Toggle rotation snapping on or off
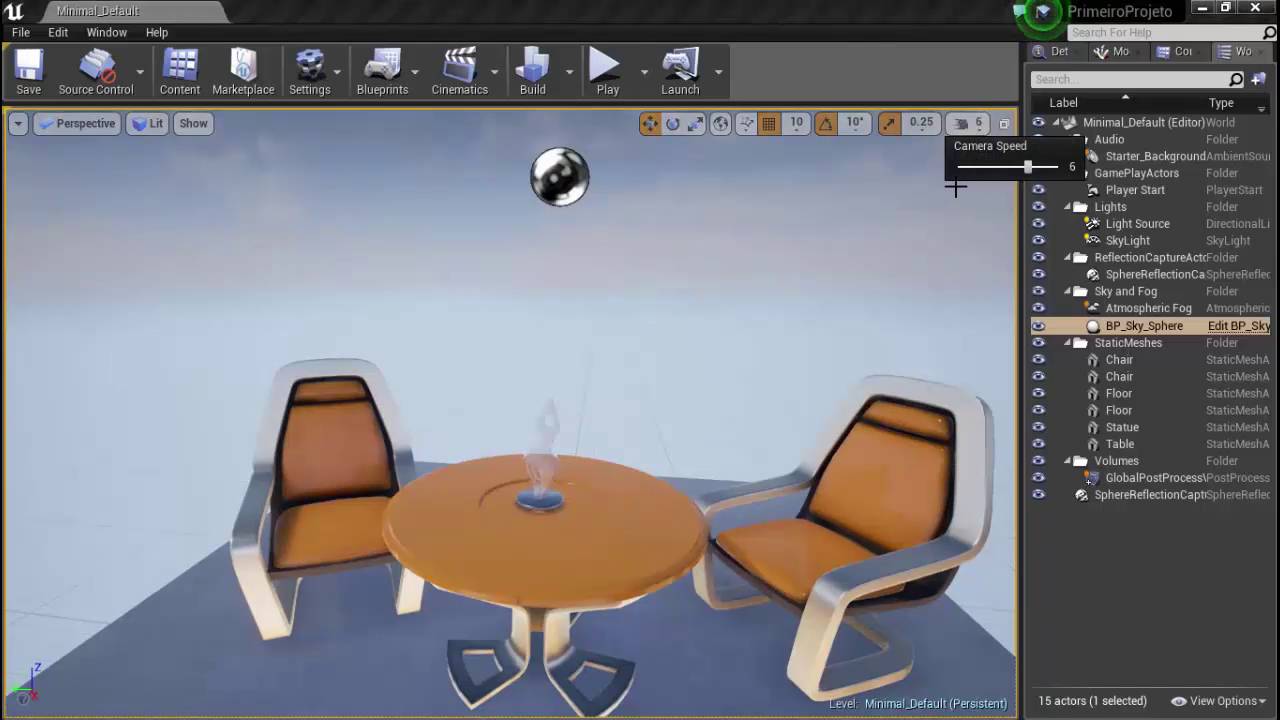 (825, 123)
